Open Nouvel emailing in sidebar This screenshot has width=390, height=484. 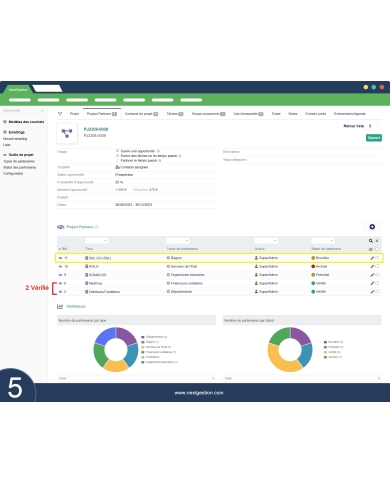pyautogui.click(x=15, y=139)
